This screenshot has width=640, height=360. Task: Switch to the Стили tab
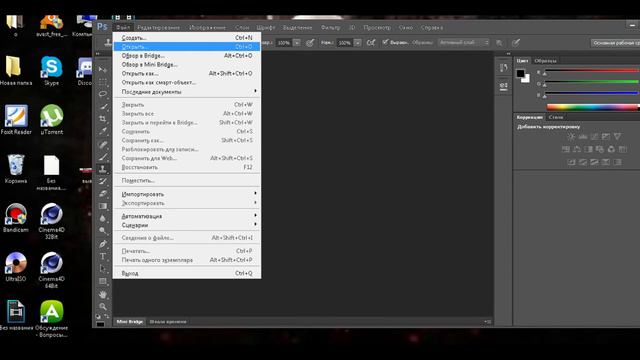556,117
